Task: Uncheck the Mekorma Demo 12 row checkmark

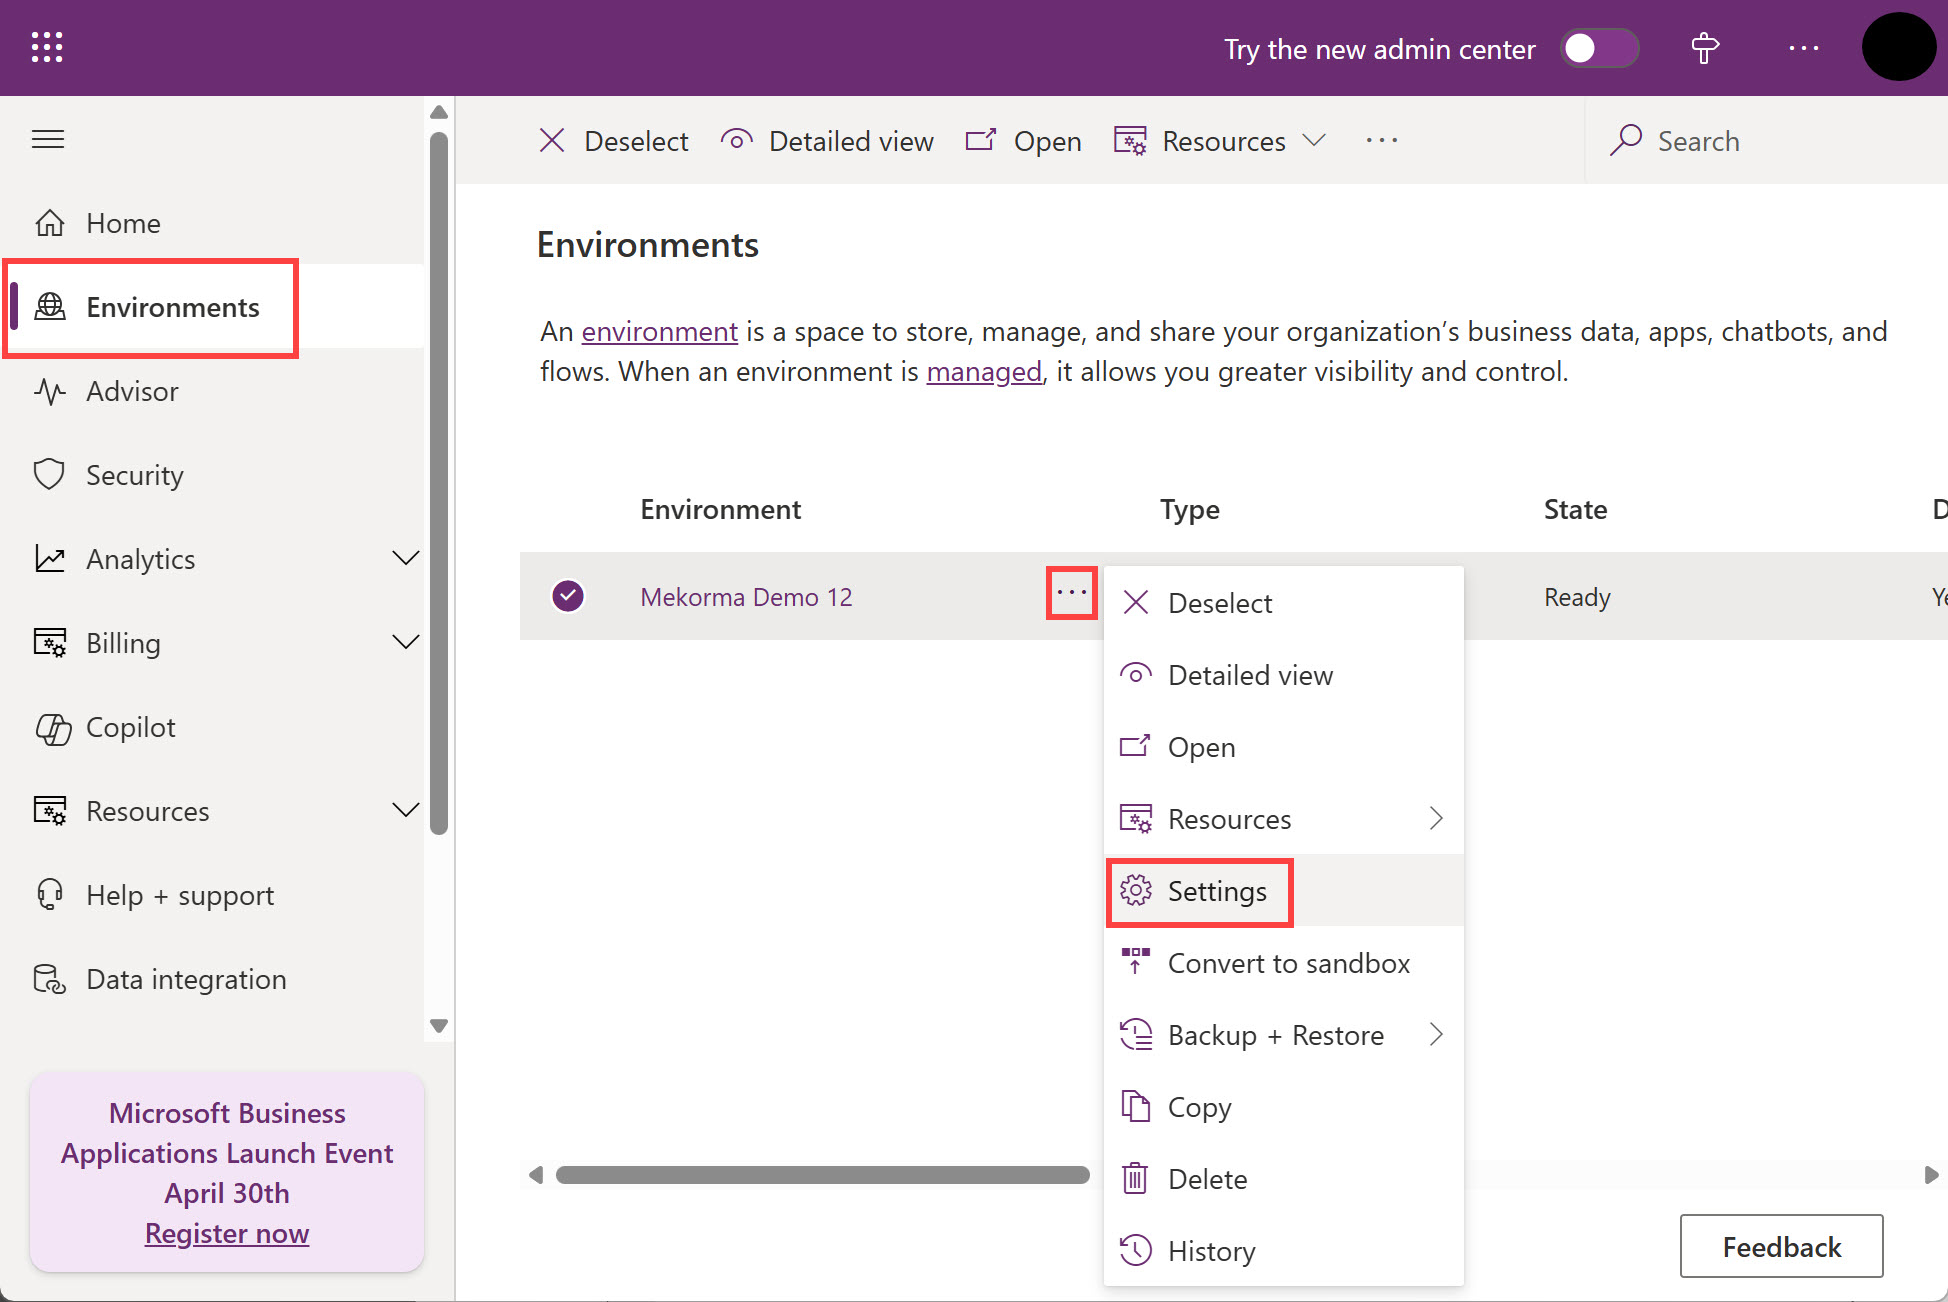Action: [x=568, y=596]
